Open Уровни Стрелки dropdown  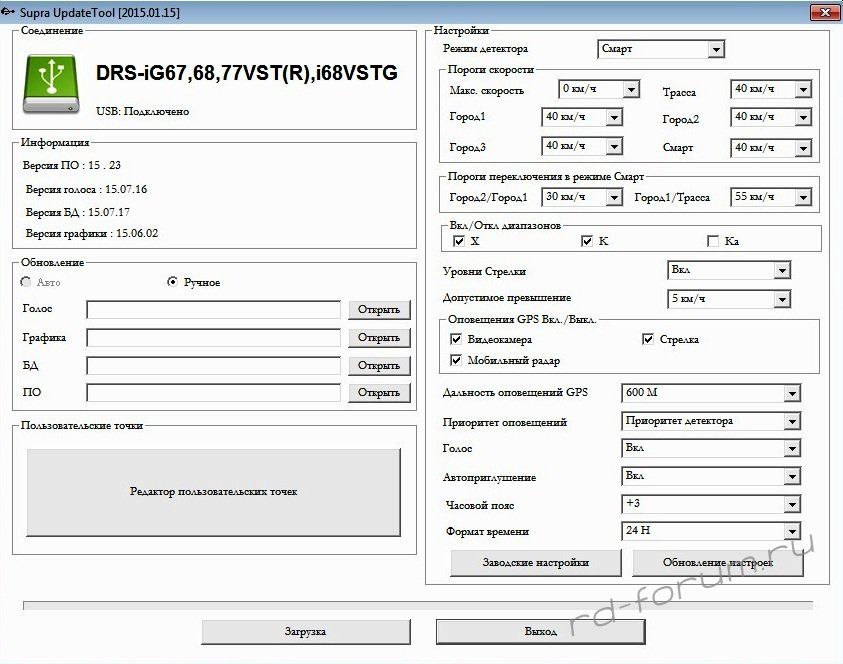coord(729,270)
